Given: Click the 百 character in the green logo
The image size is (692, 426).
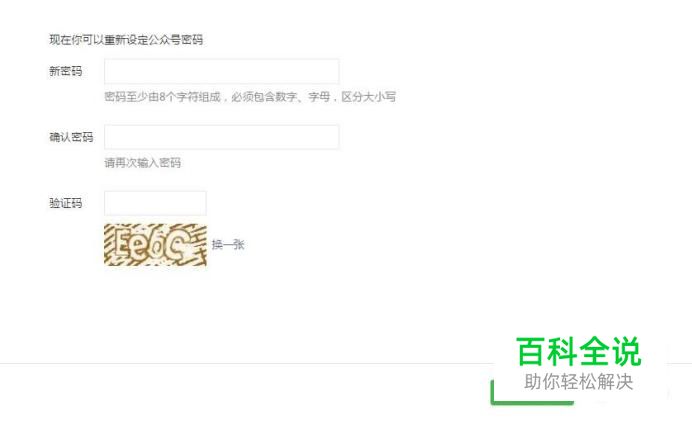Looking at the screenshot, I should pyautogui.click(x=531, y=351).
